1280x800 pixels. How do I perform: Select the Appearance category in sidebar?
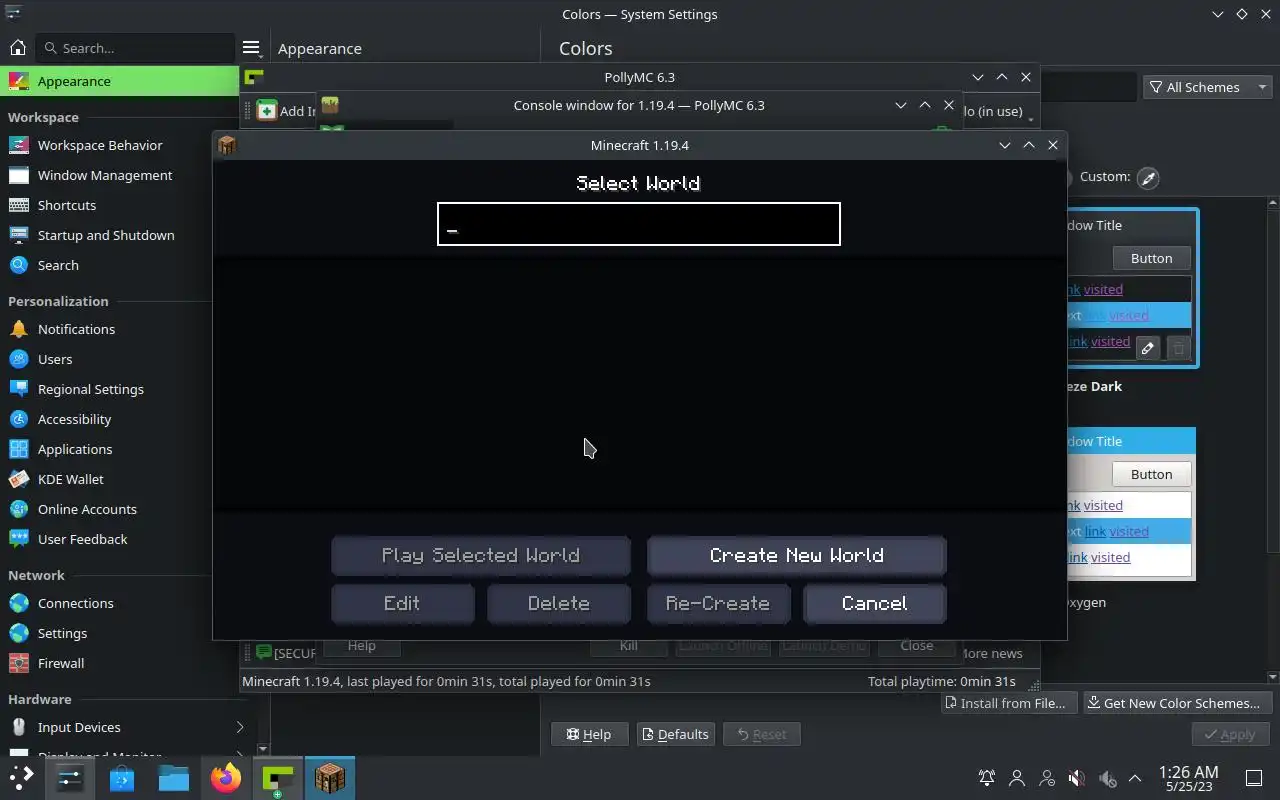(x=120, y=81)
